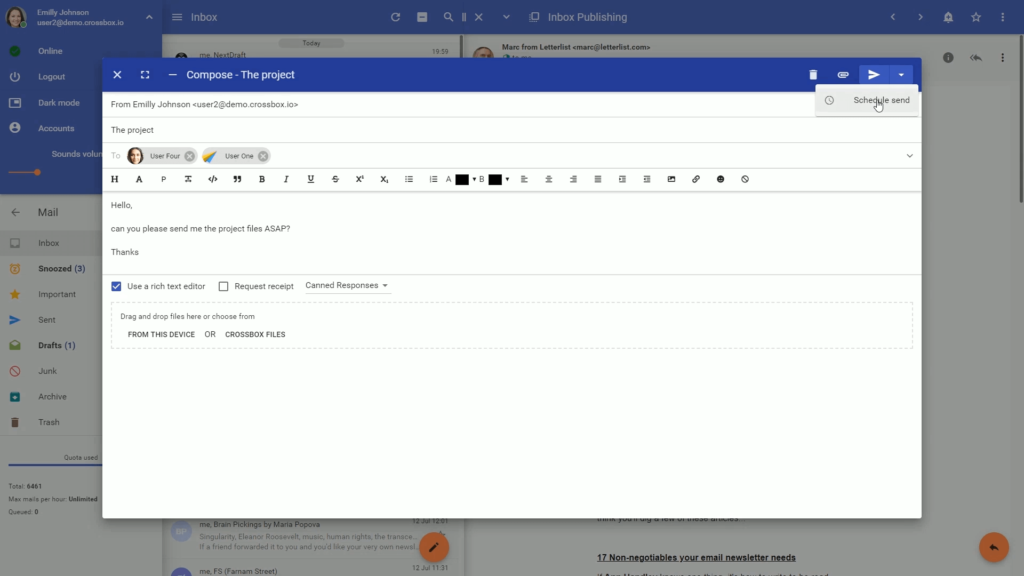This screenshot has height=576, width=1024.
Task: Click the send email paper plane icon
Action: pos(873,75)
